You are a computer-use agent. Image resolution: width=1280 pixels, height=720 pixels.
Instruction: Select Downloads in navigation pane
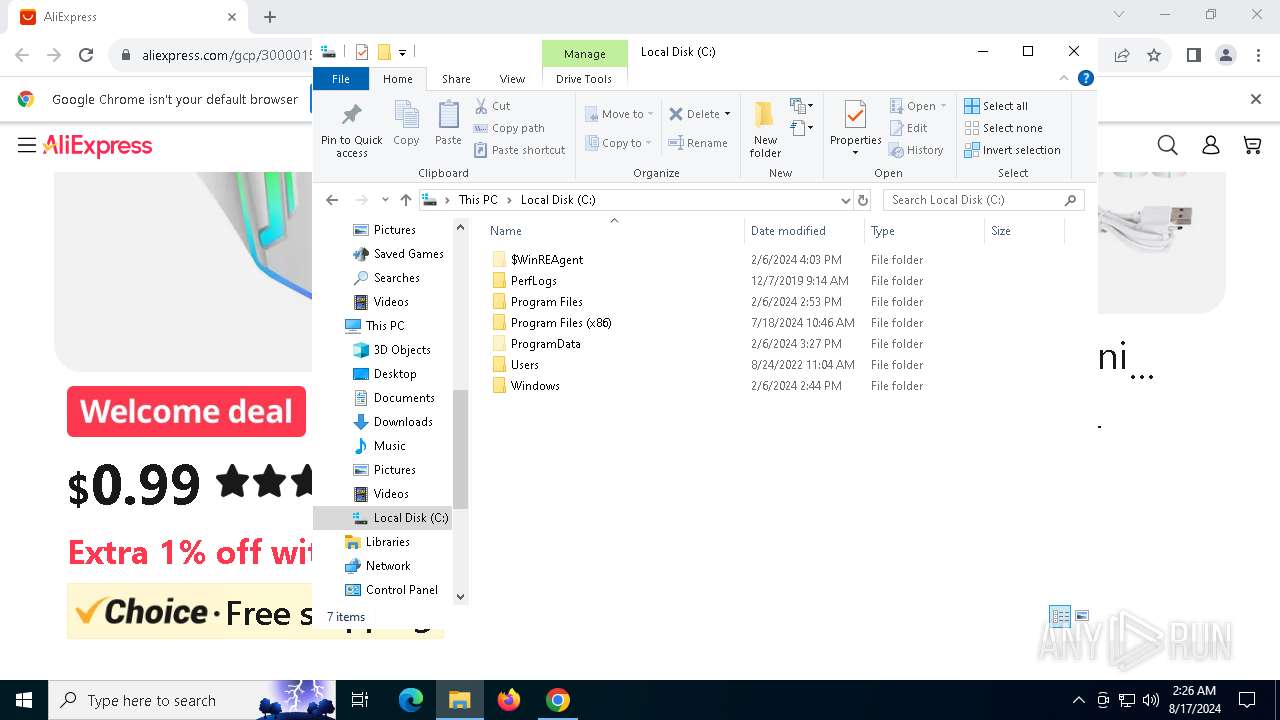[402, 422]
